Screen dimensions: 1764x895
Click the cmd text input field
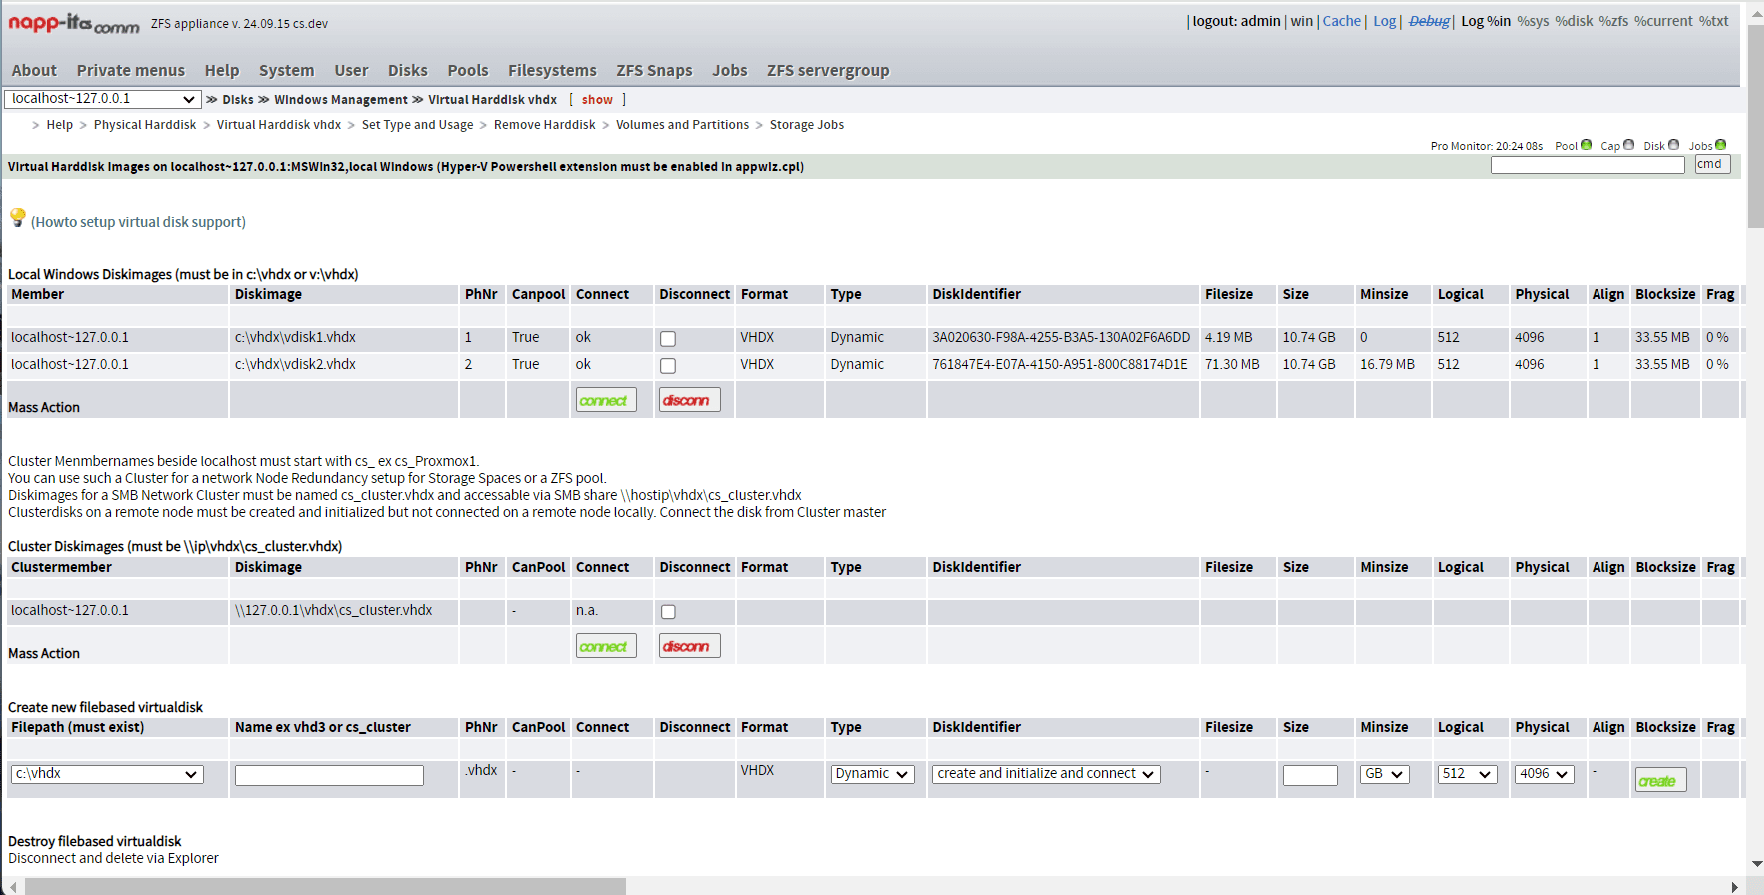[x=1587, y=165]
